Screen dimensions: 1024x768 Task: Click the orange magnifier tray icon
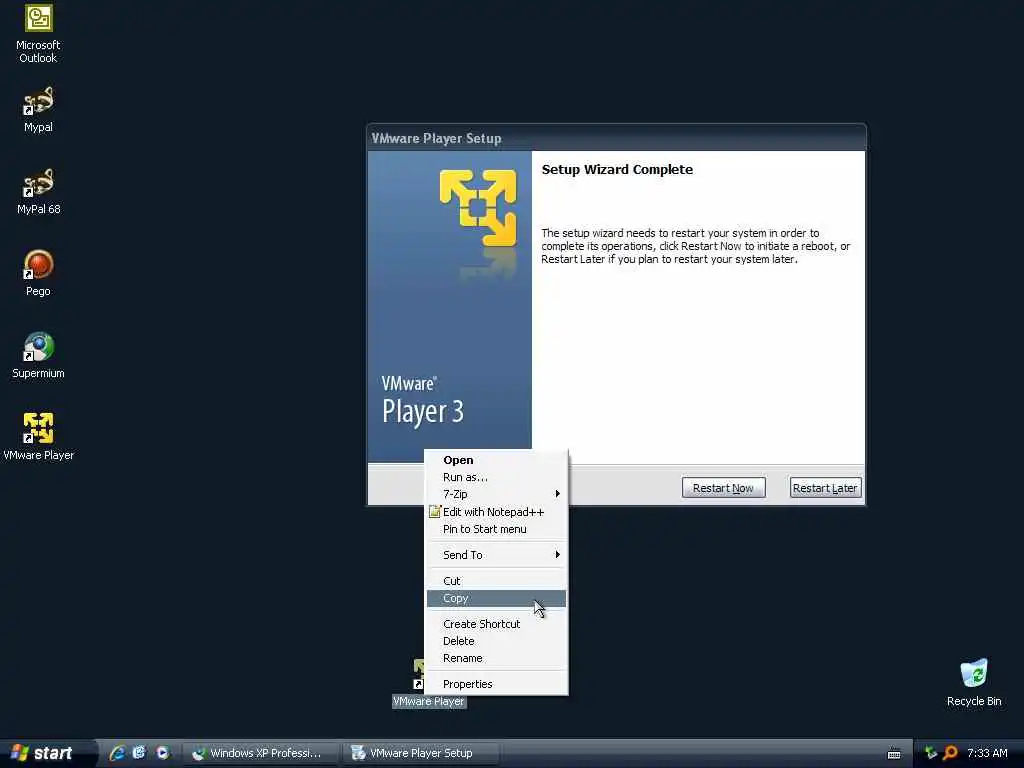[x=951, y=753]
